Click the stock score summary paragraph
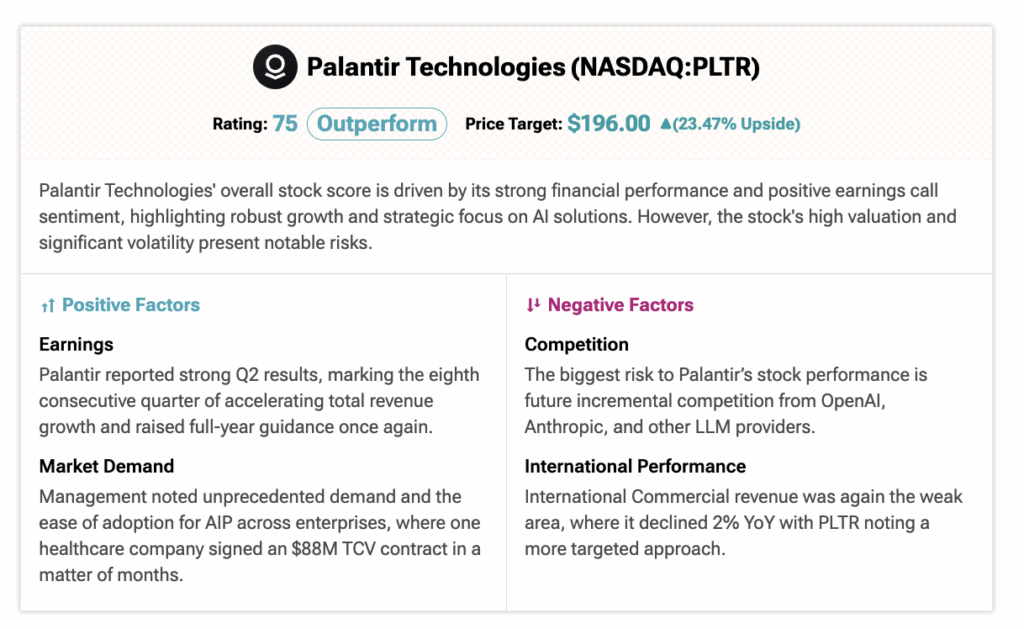 (497, 216)
